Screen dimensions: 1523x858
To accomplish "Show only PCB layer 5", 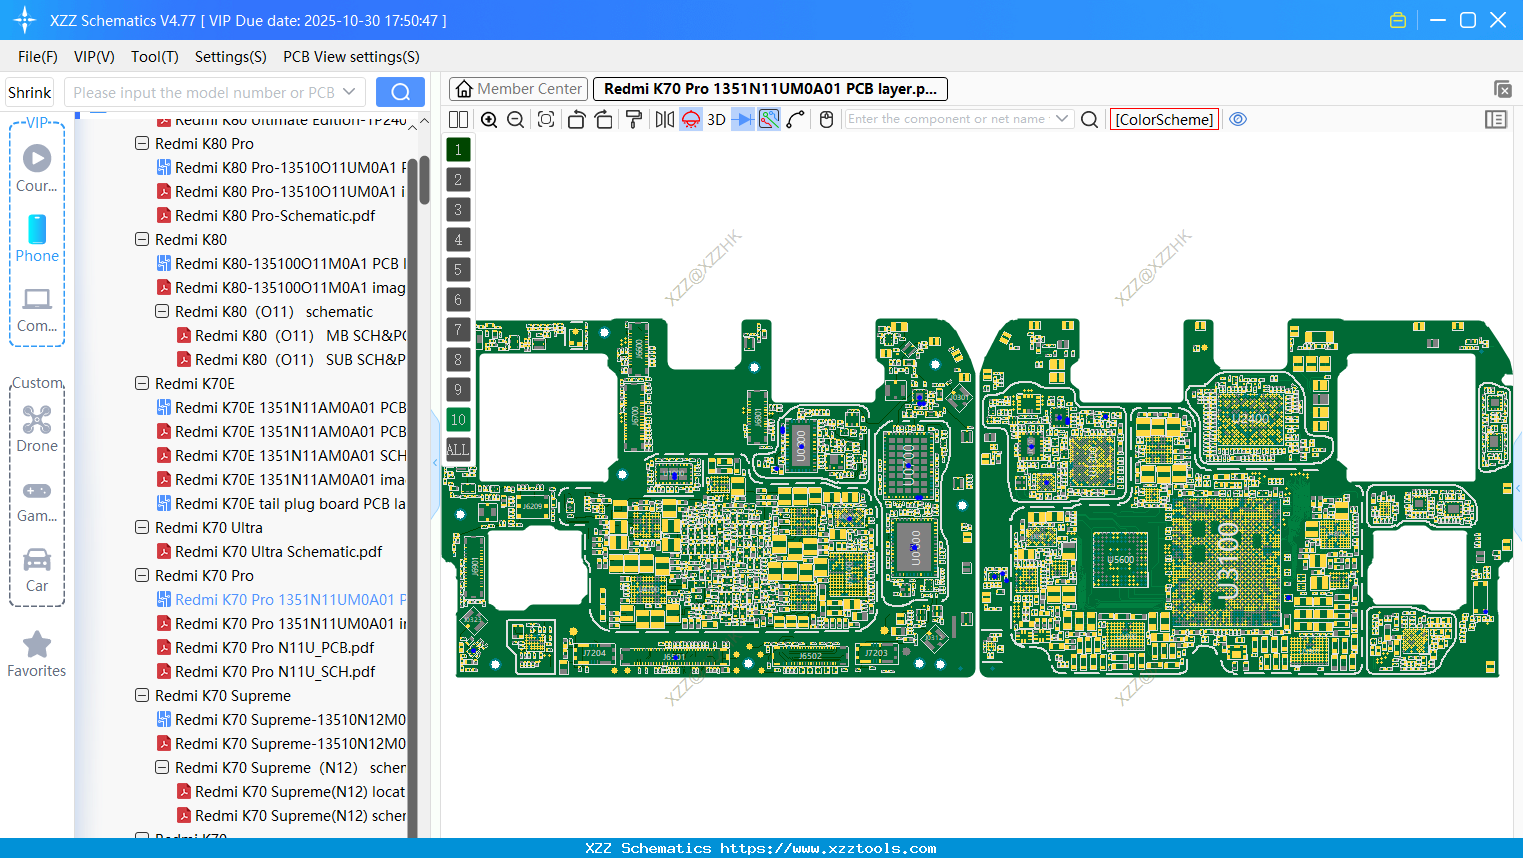I will [x=458, y=269].
